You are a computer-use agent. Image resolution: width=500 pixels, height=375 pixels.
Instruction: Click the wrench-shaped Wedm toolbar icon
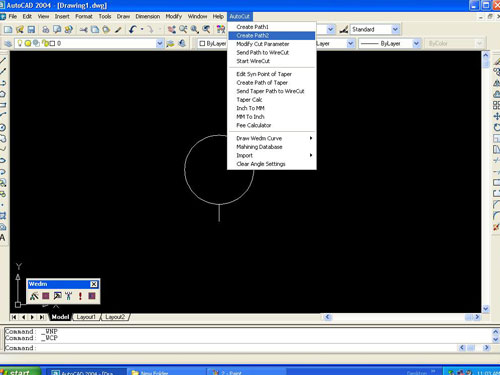pos(69,296)
